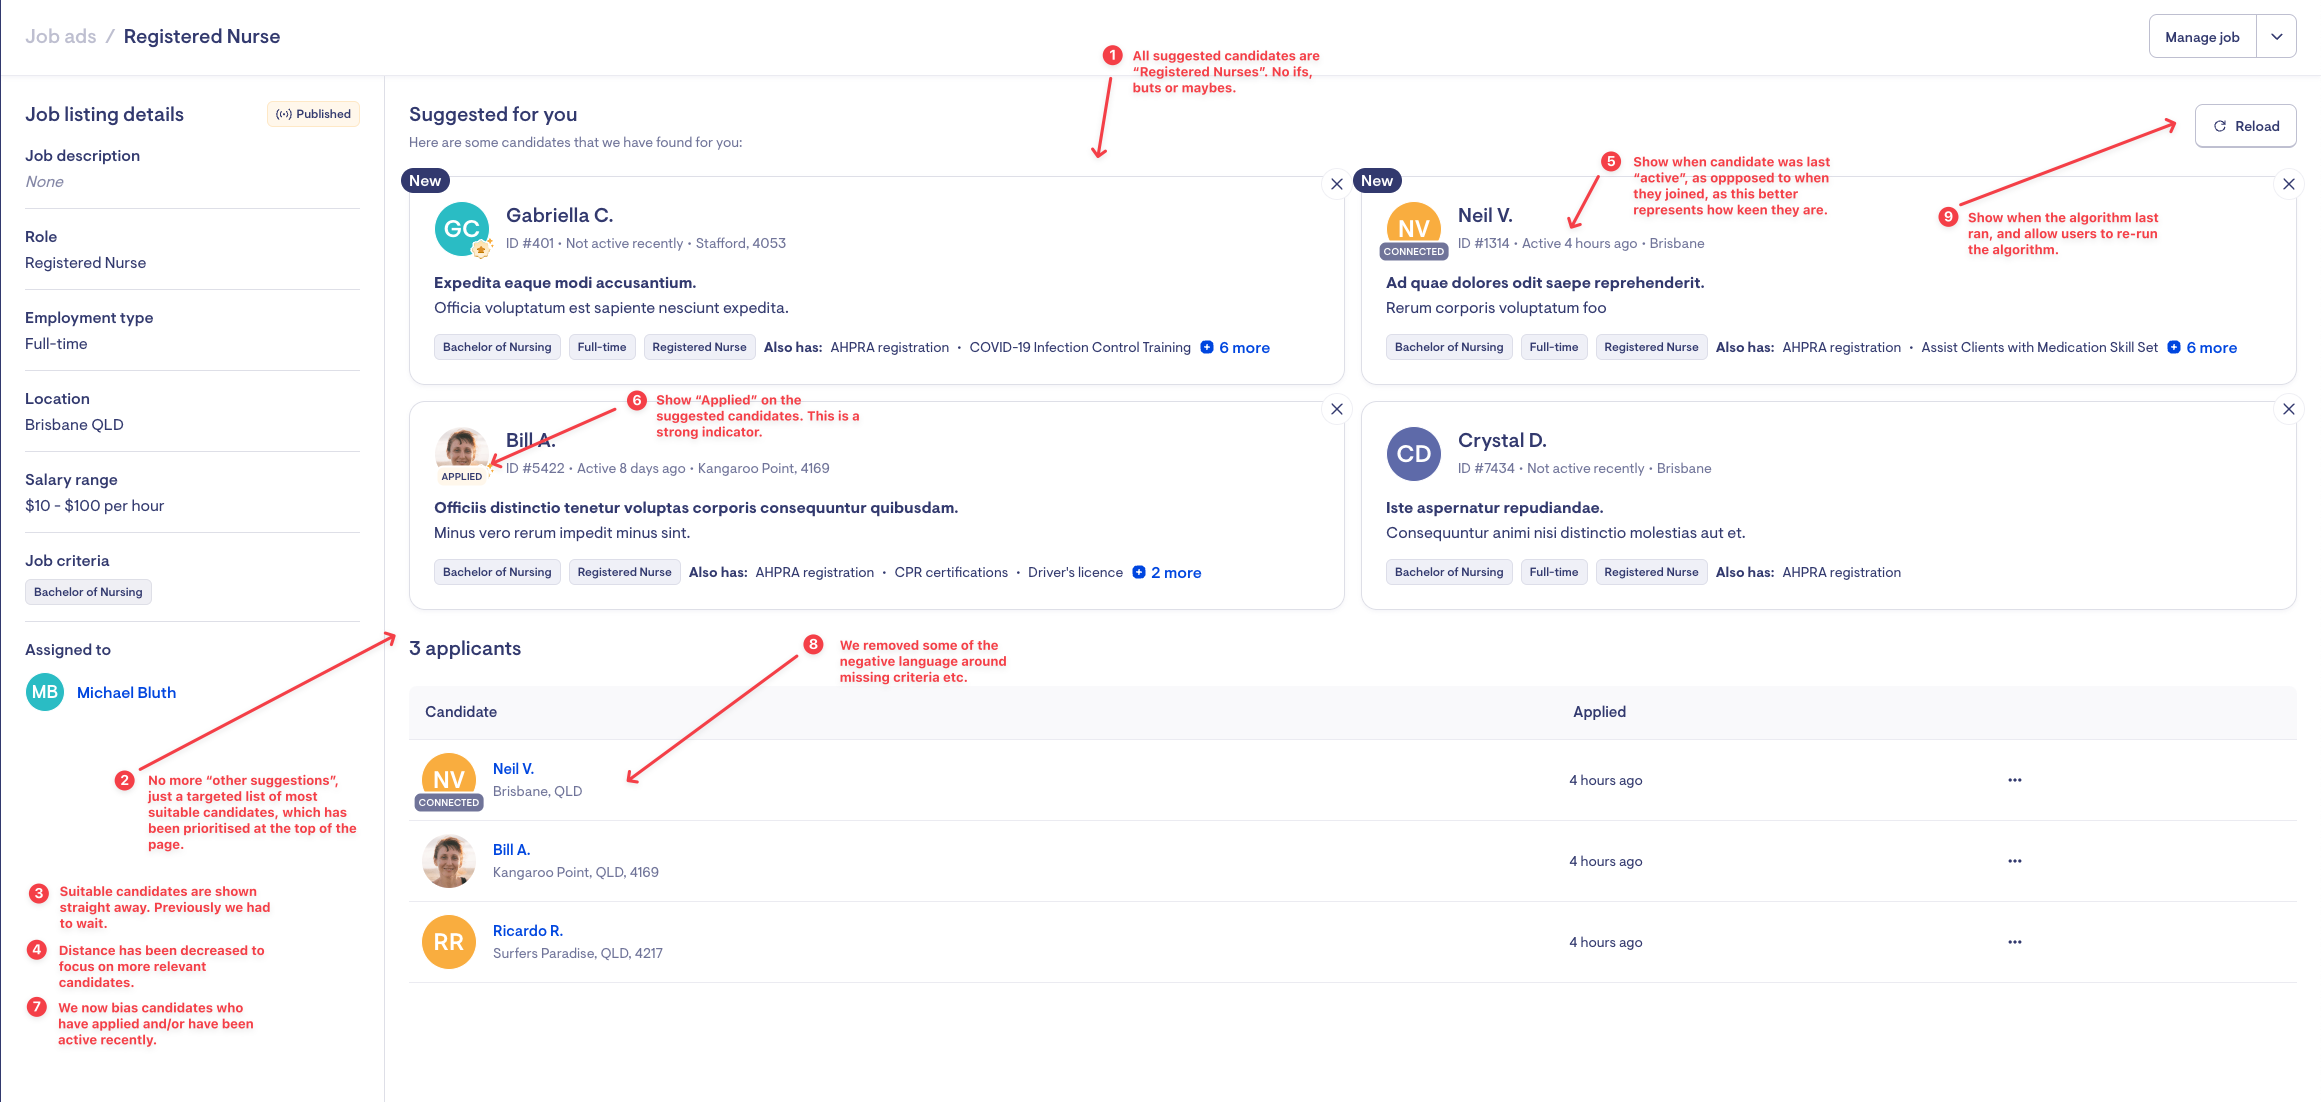The image size is (2321, 1102).
Task: Open three-dot menu for applicant Neil V.
Action: coord(2014,780)
